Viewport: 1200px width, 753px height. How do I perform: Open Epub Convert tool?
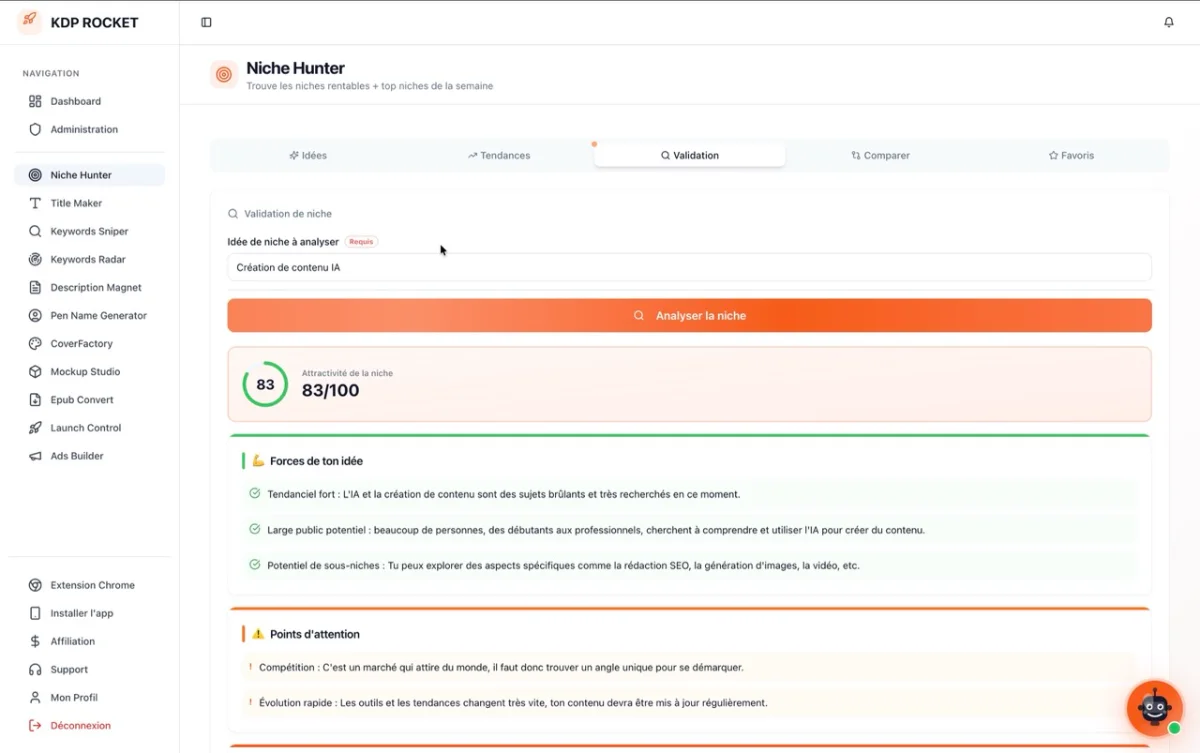[89, 399]
